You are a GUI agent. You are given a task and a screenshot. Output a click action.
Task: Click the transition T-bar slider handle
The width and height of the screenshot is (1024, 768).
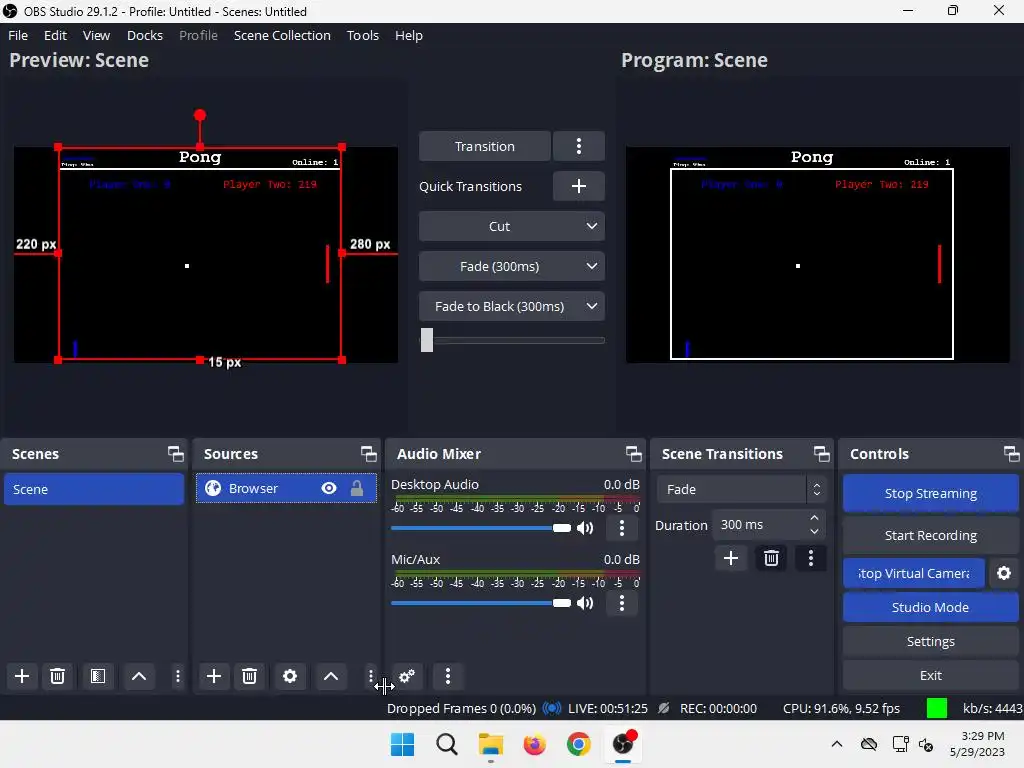(426, 340)
